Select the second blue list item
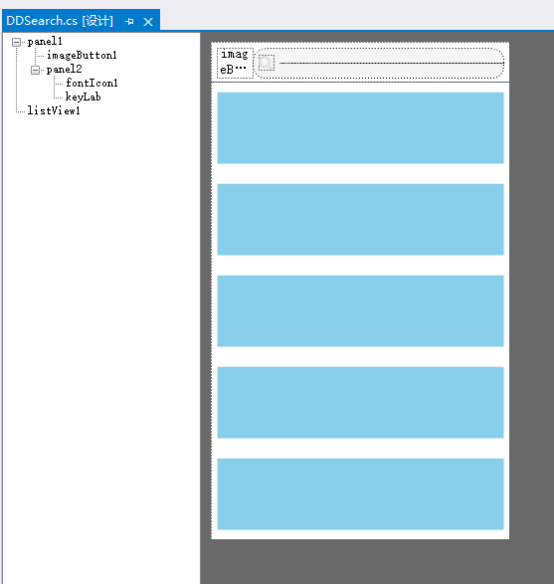Screen dimensions: 554x584 (360, 219)
